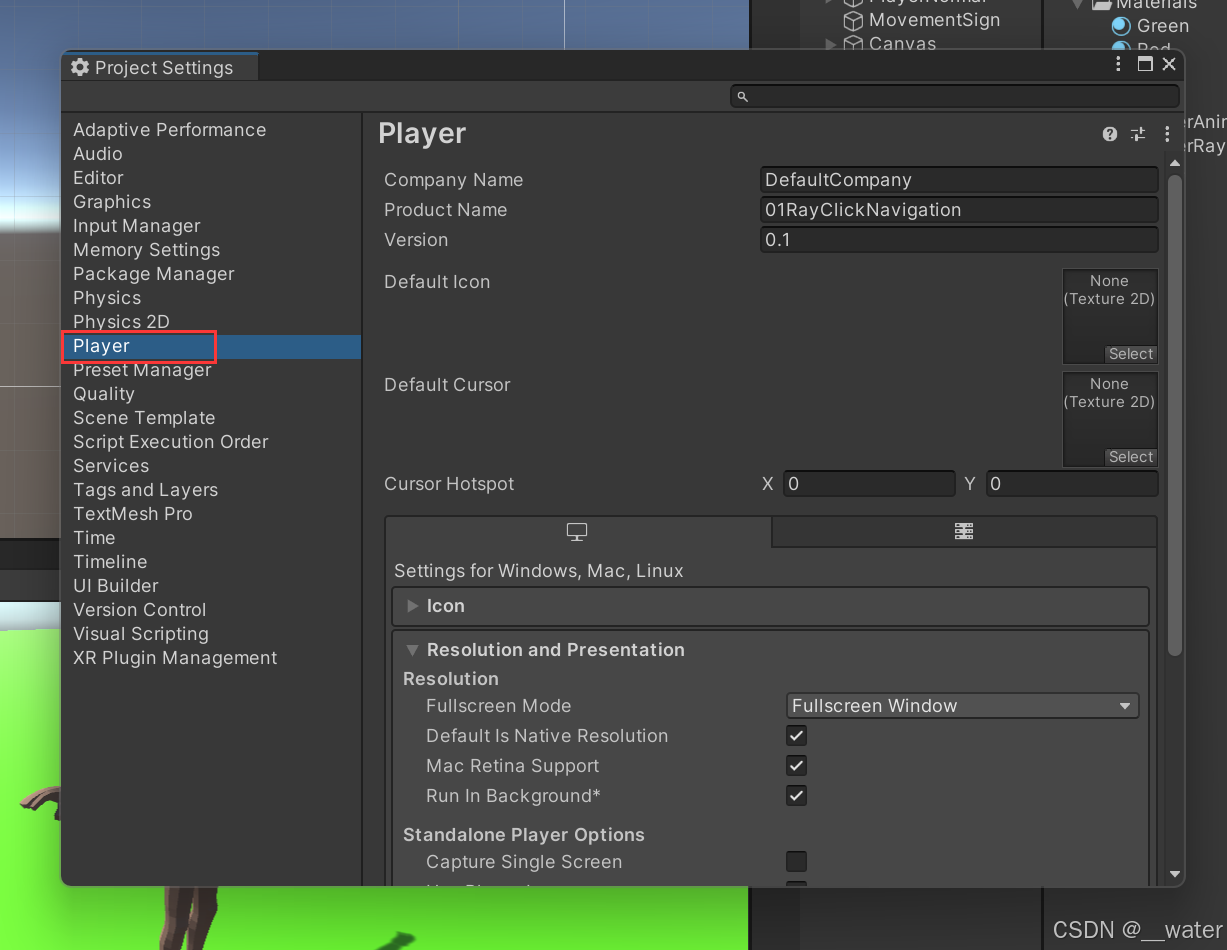Open UI Builder settings
The image size is (1227, 950).
[x=116, y=586]
